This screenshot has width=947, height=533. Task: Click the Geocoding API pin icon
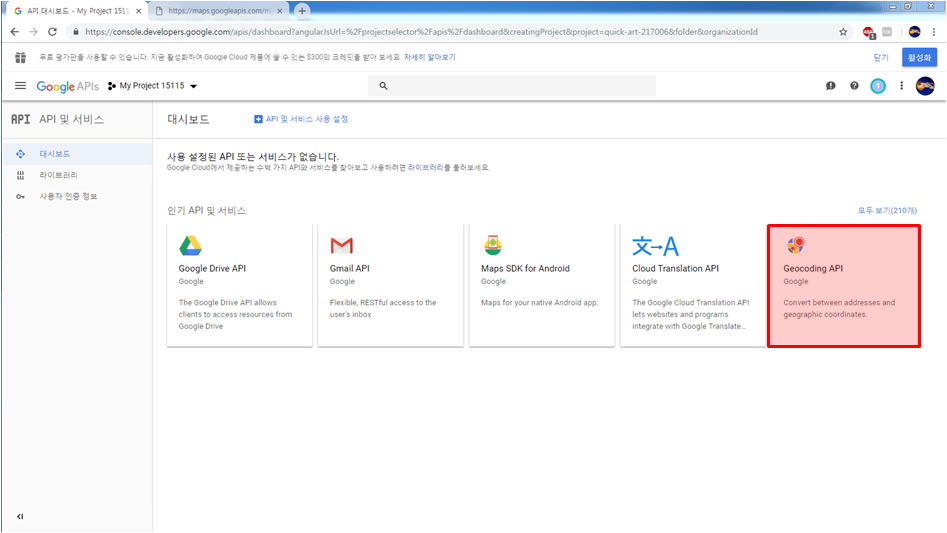pyautogui.click(x=795, y=245)
